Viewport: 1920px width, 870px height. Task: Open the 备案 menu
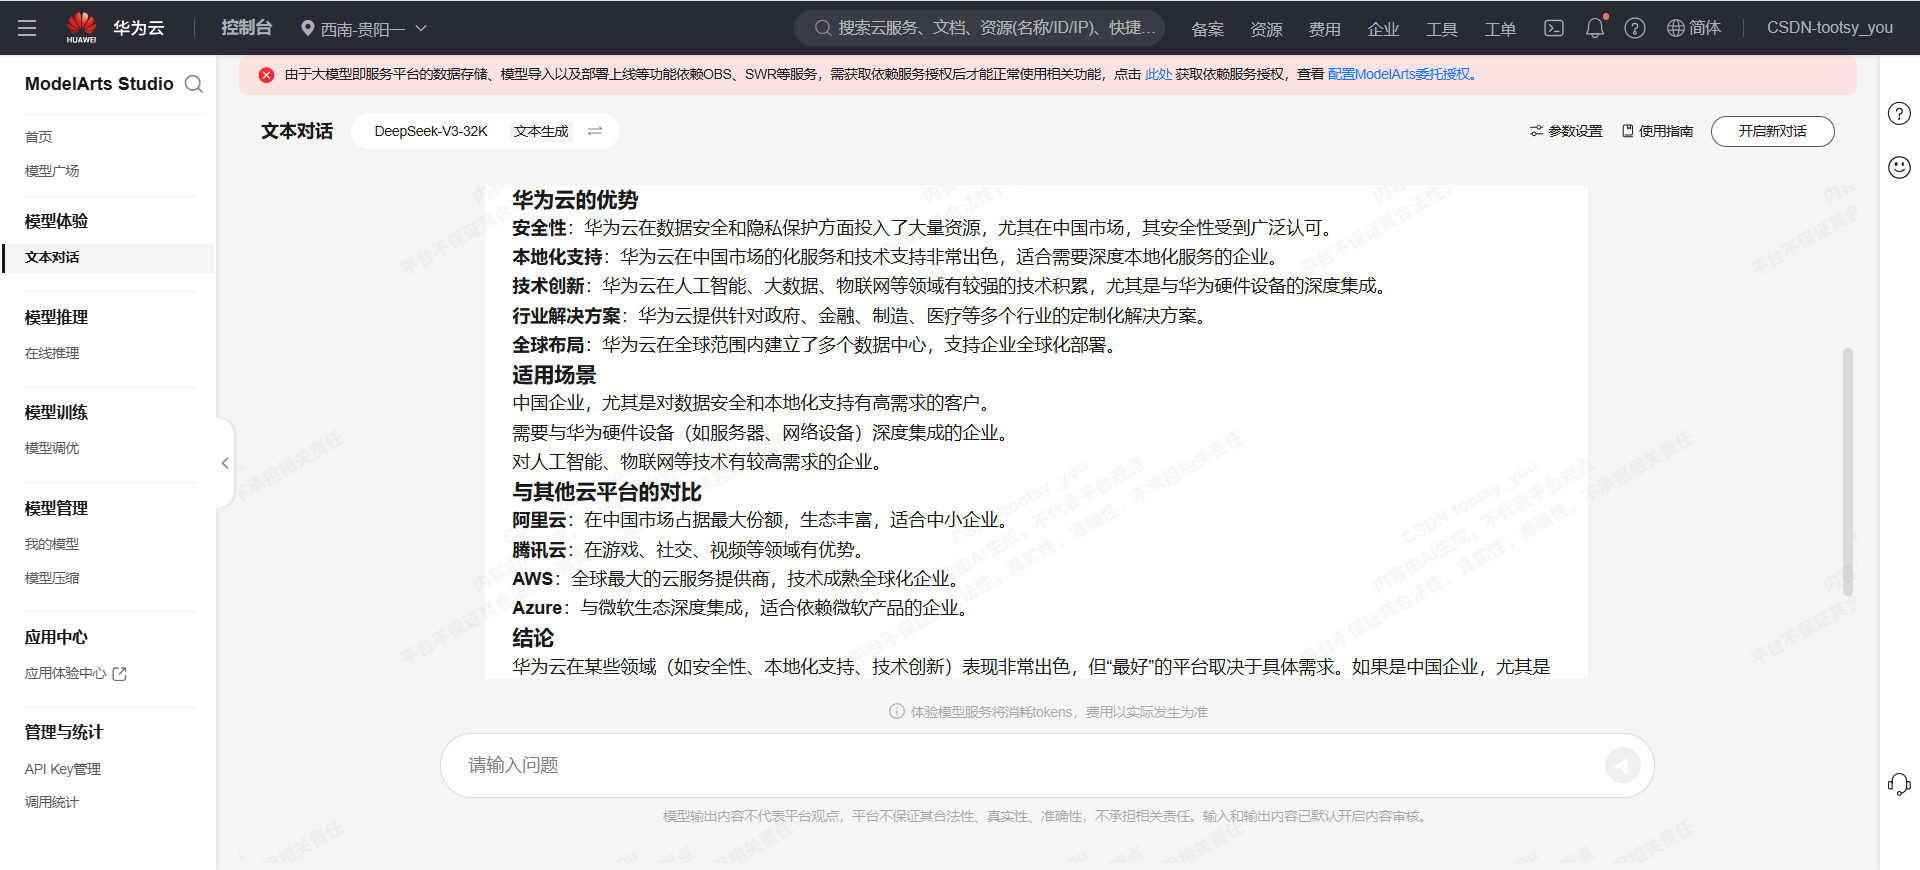pos(1208,29)
